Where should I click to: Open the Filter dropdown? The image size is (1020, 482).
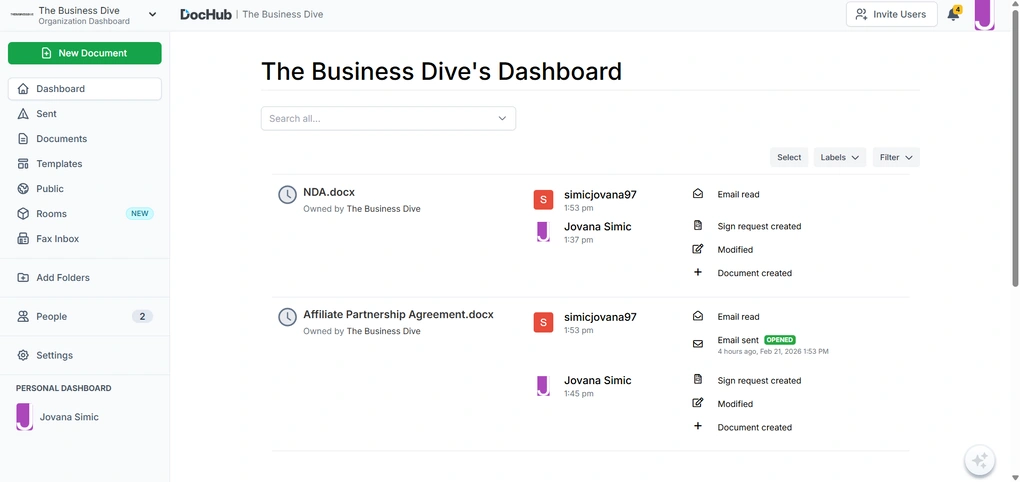click(x=896, y=157)
